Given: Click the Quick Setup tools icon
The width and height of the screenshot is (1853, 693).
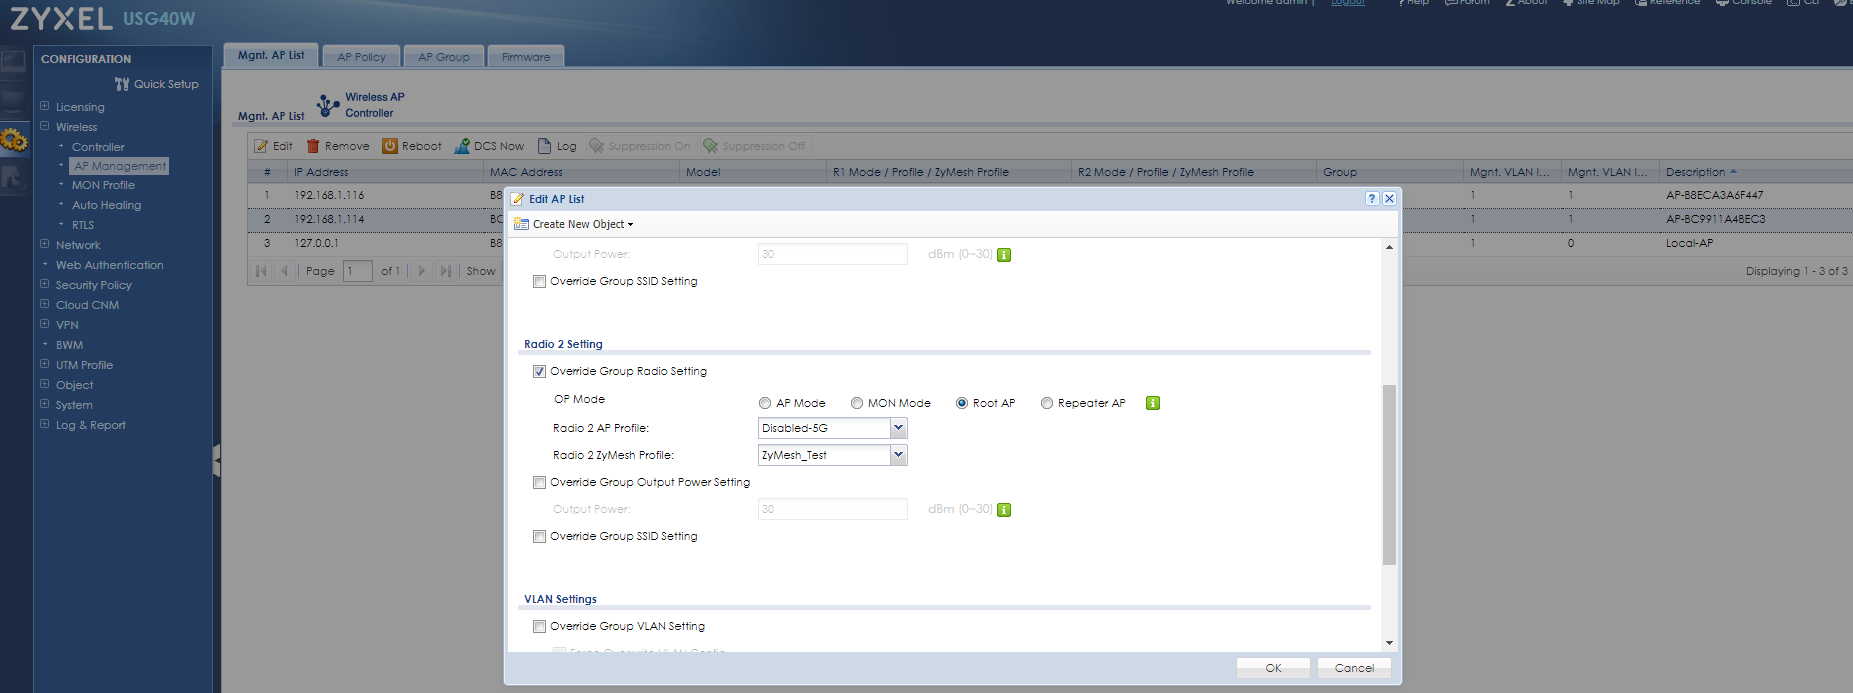Looking at the screenshot, I should [122, 84].
